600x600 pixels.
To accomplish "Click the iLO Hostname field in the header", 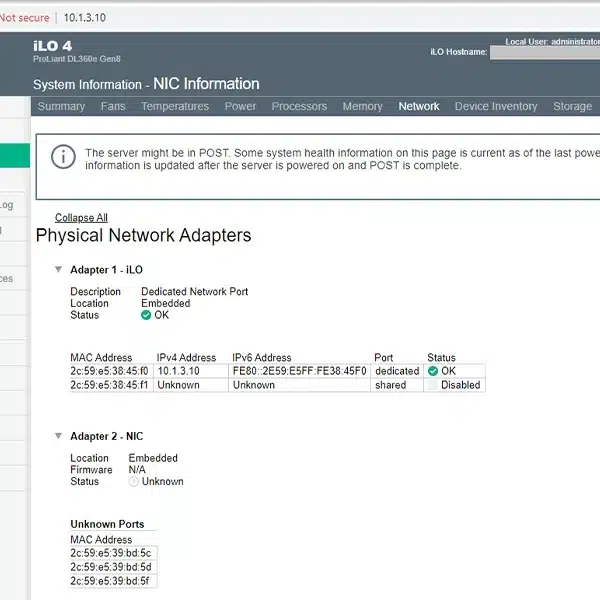I will click(545, 52).
